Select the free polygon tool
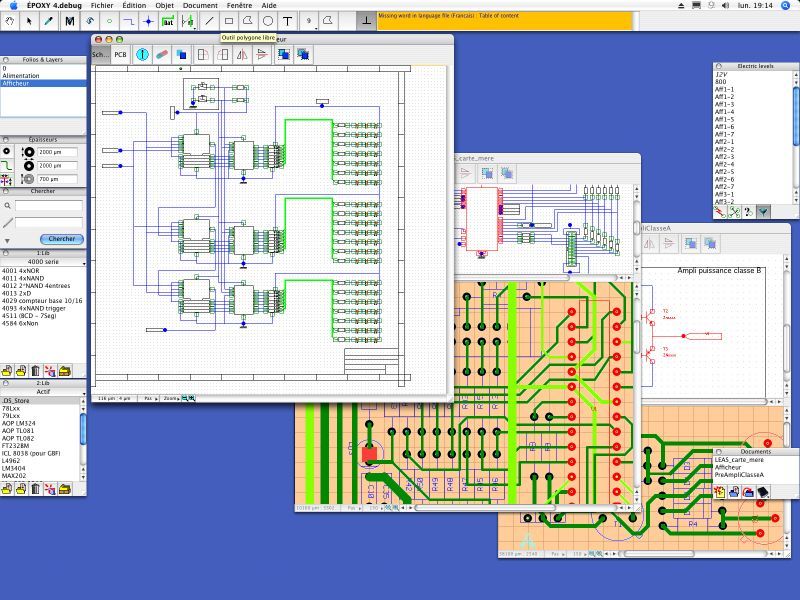Viewport: 800px width, 600px height. [248, 21]
